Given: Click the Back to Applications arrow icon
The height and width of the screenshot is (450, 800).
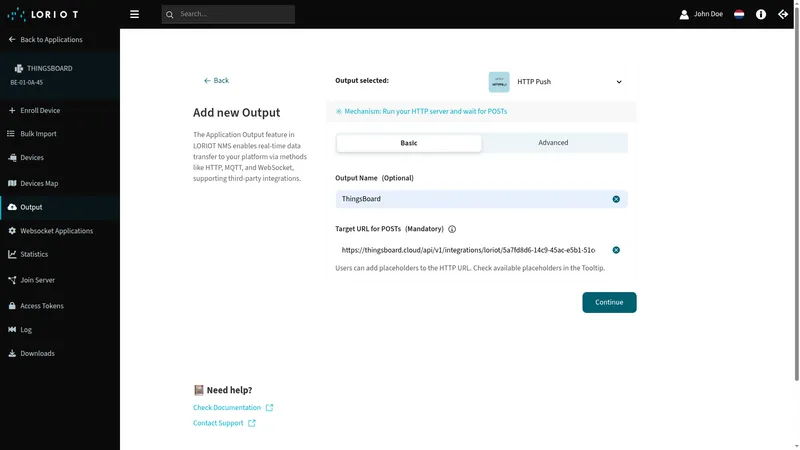Looking at the screenshot, I should tap(12, 39).
